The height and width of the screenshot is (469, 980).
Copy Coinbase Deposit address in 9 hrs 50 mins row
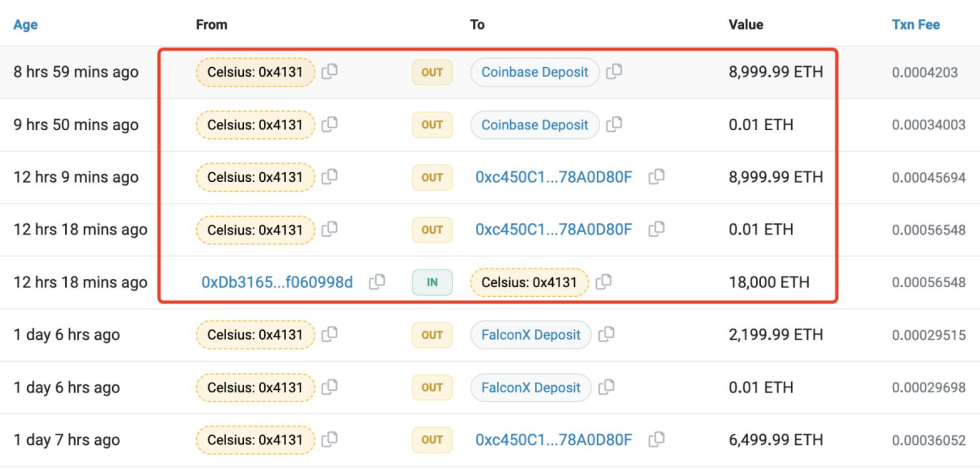pos(614,124)
